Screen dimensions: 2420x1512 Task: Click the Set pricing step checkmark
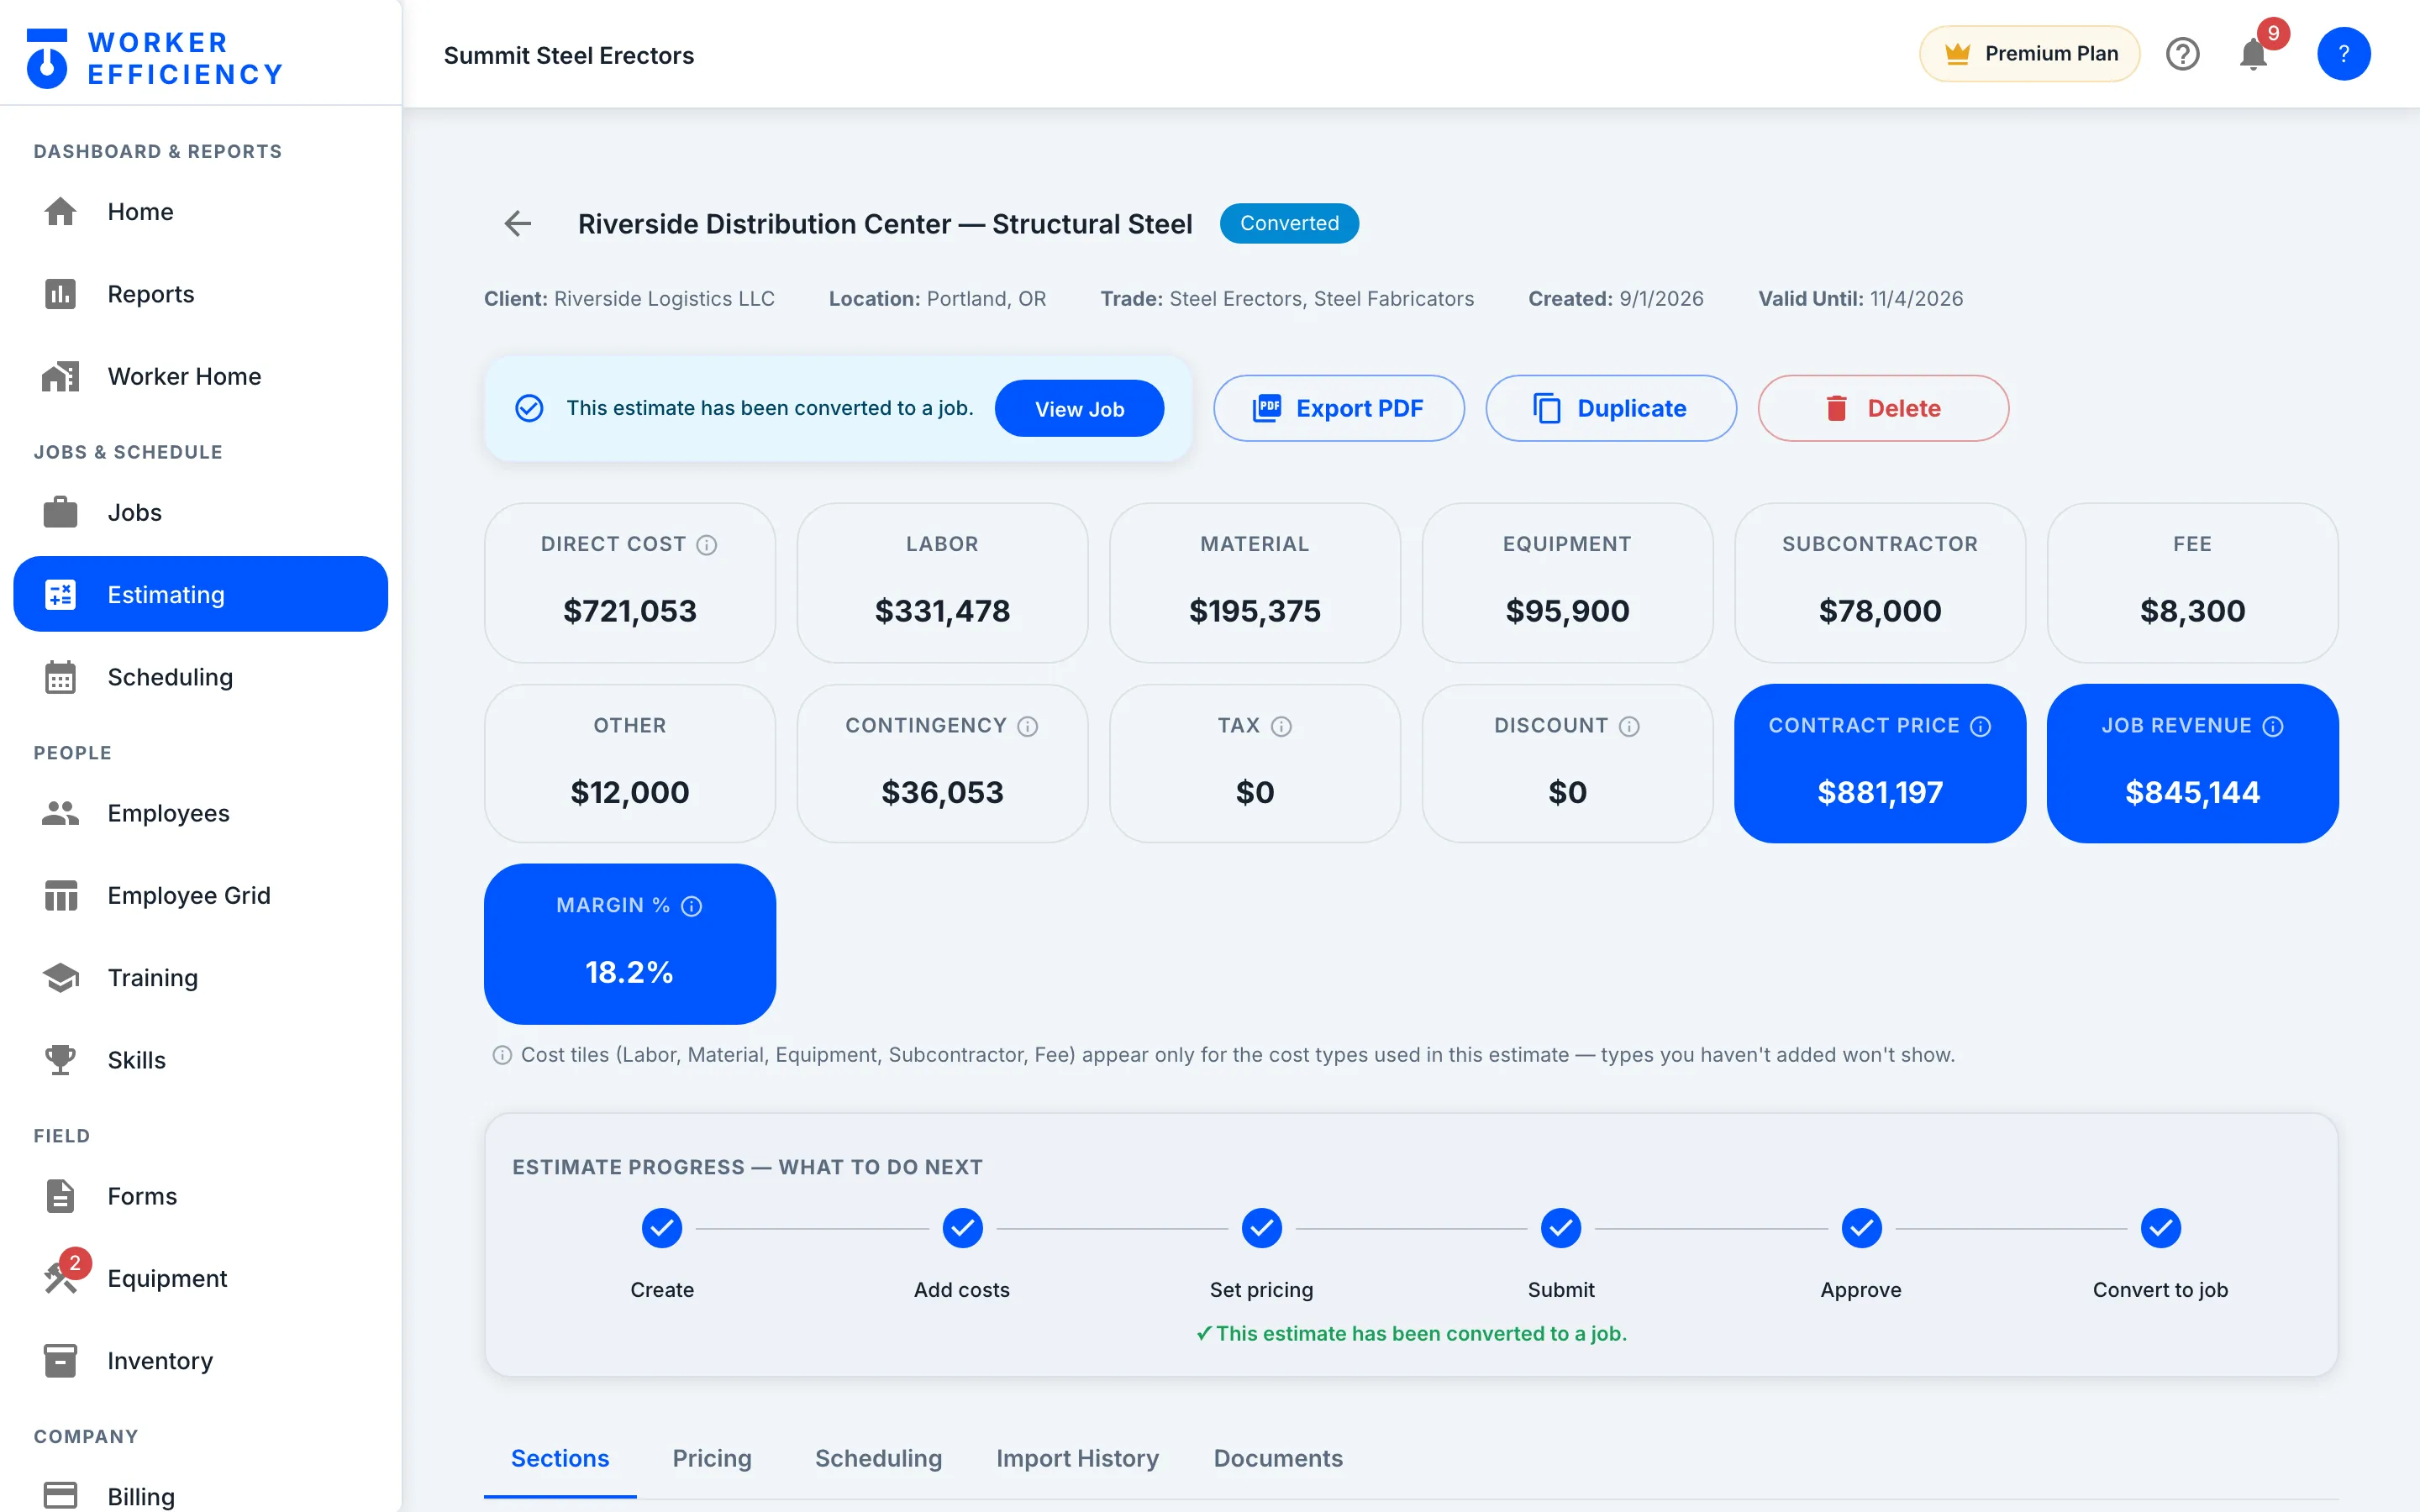1262,1228
